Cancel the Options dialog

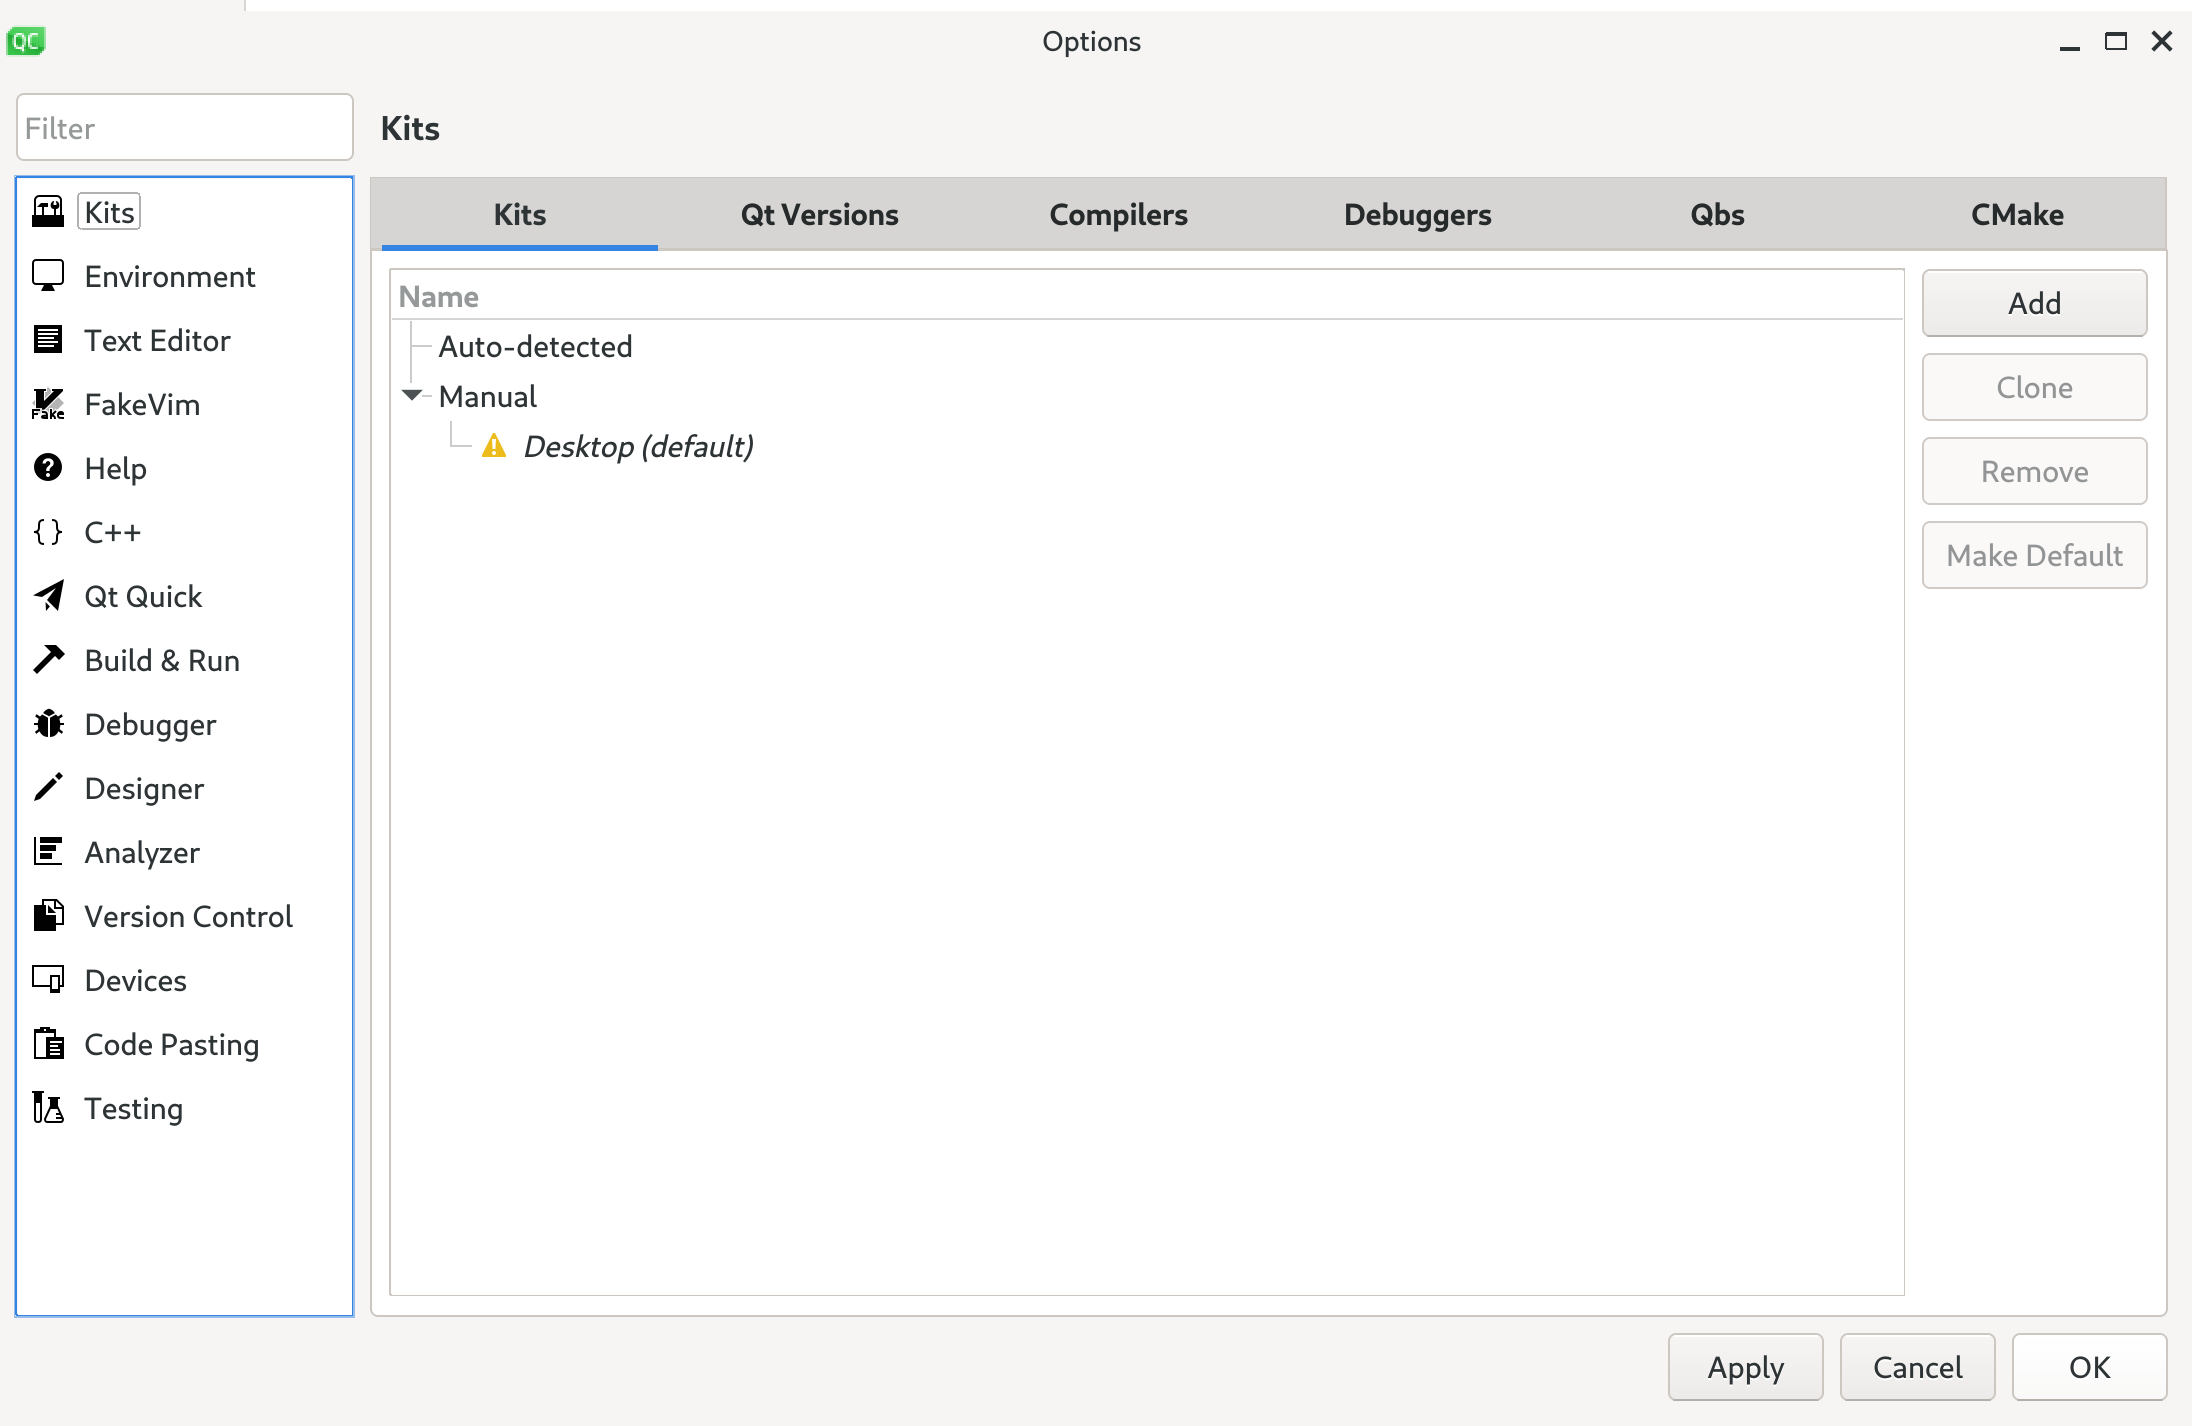point(1917,1367)
